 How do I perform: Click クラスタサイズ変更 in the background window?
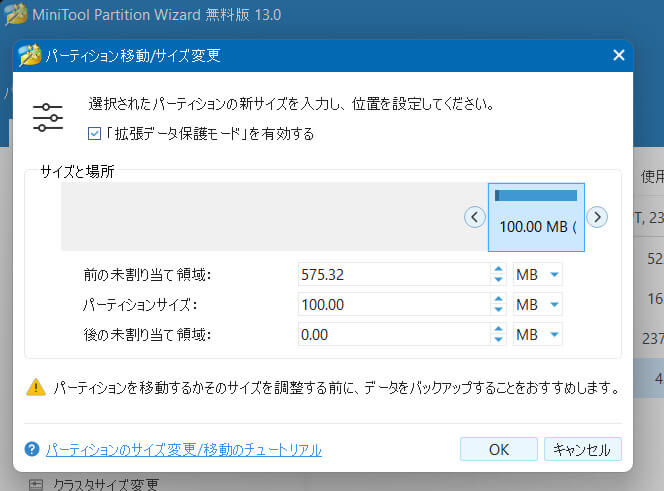coord(106,485)
